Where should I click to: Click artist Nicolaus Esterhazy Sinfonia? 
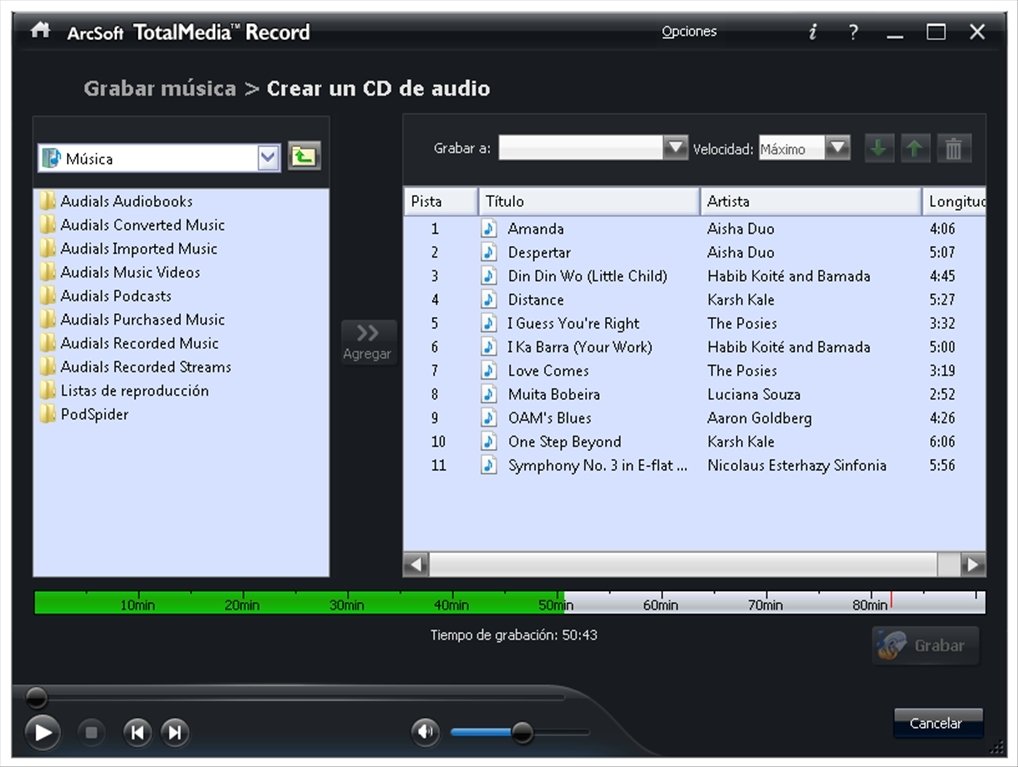[x=797, y=465]
